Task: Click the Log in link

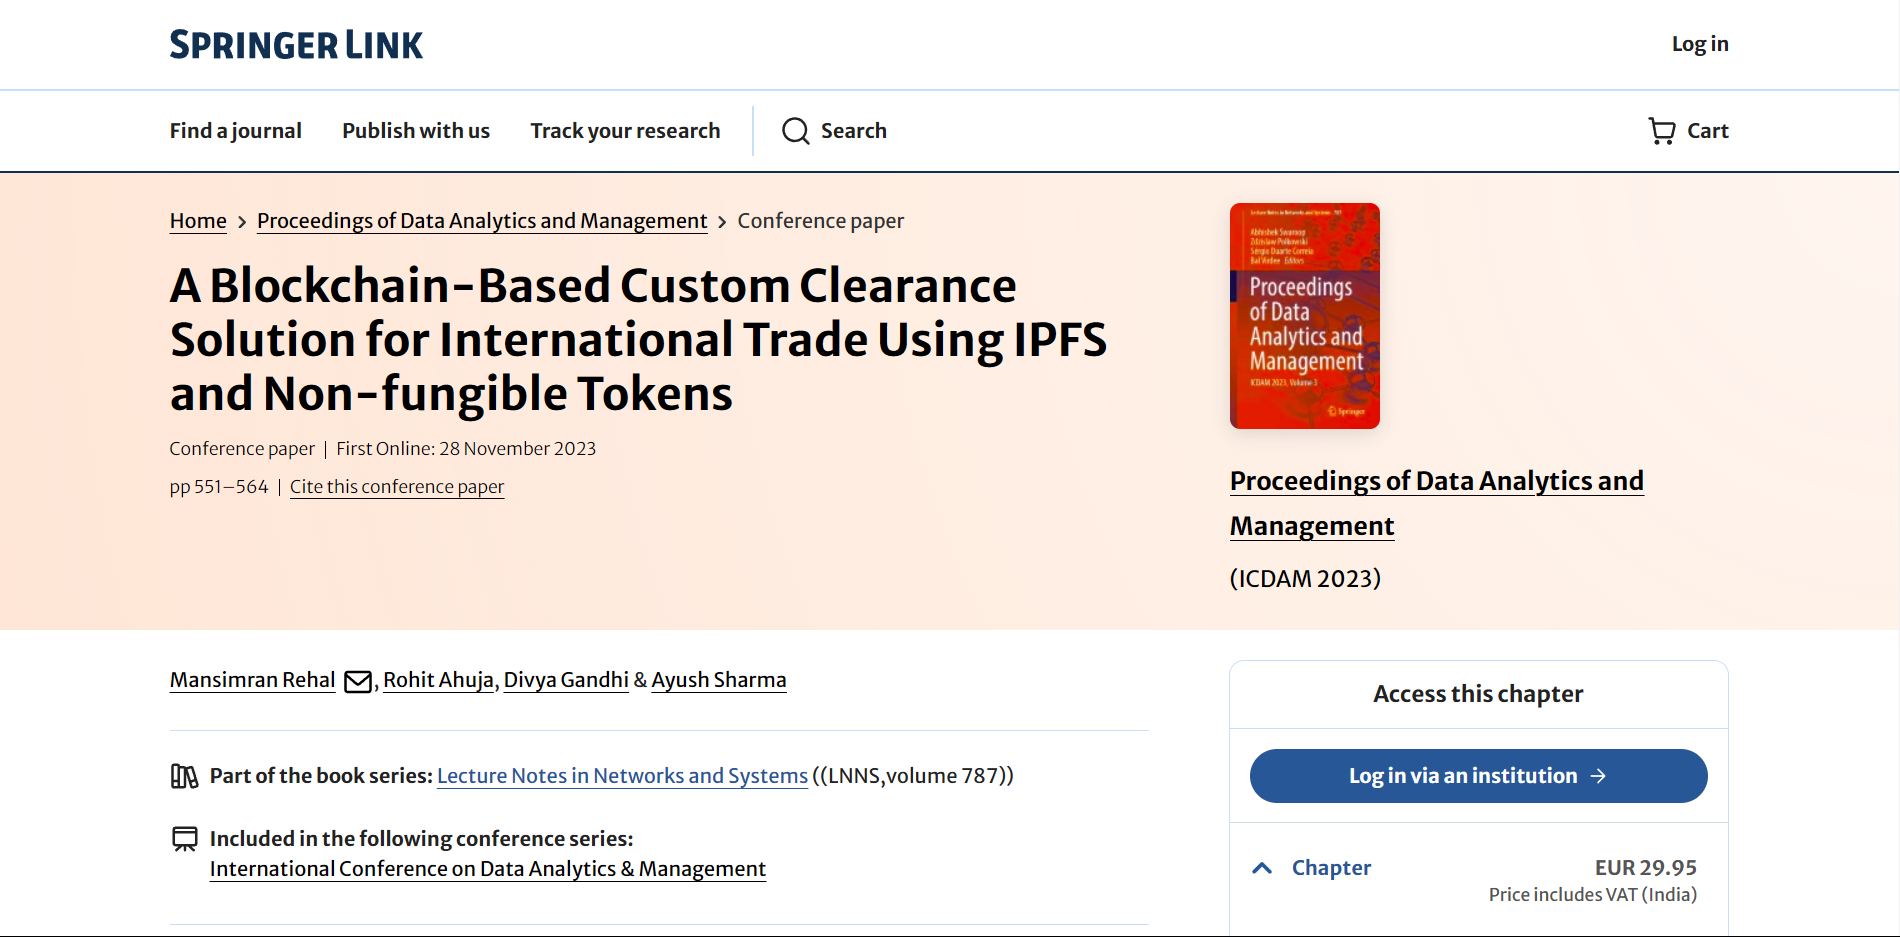Action: pyautogui.click(x=1699, y=44)
